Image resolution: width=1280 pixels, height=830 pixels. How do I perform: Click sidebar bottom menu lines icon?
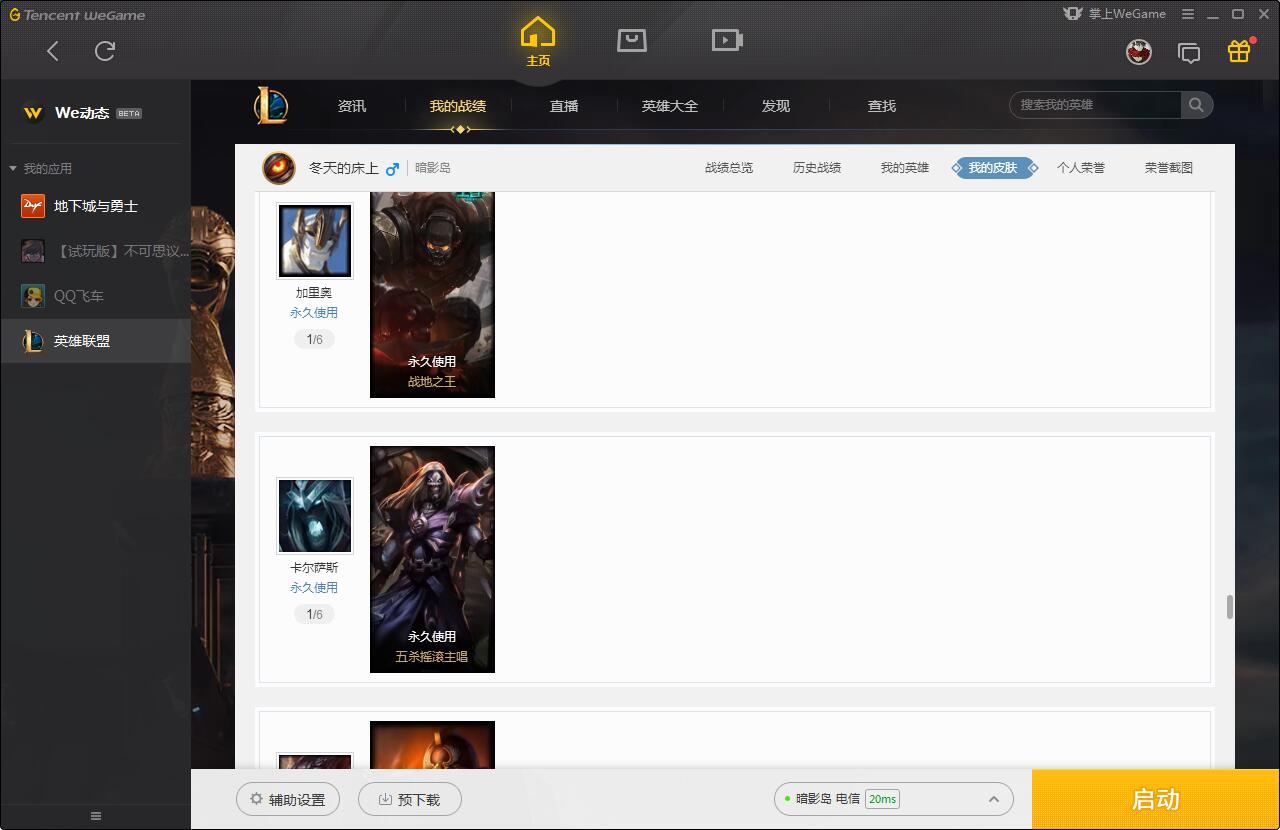pyautogui.click(x=96, y=816)
